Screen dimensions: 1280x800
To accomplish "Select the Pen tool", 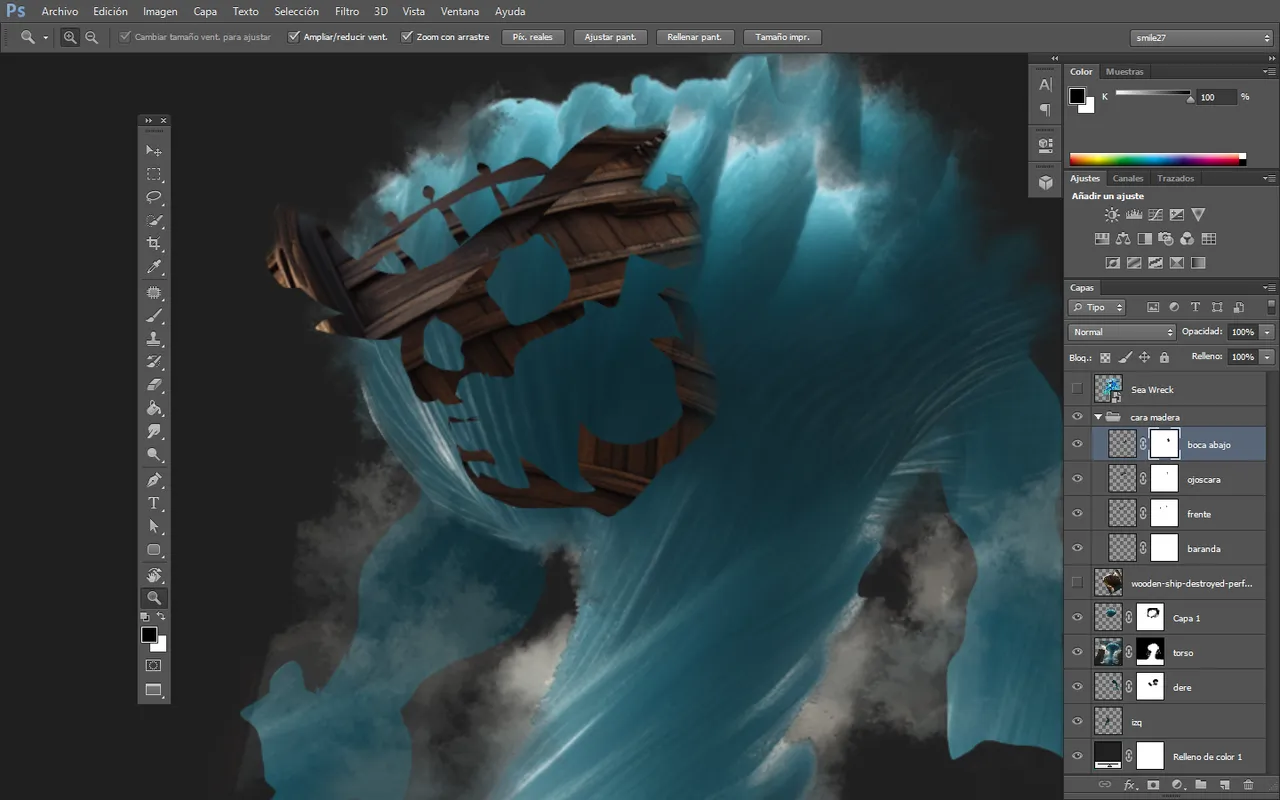I will pyautogui.click(x=153, y=480).
